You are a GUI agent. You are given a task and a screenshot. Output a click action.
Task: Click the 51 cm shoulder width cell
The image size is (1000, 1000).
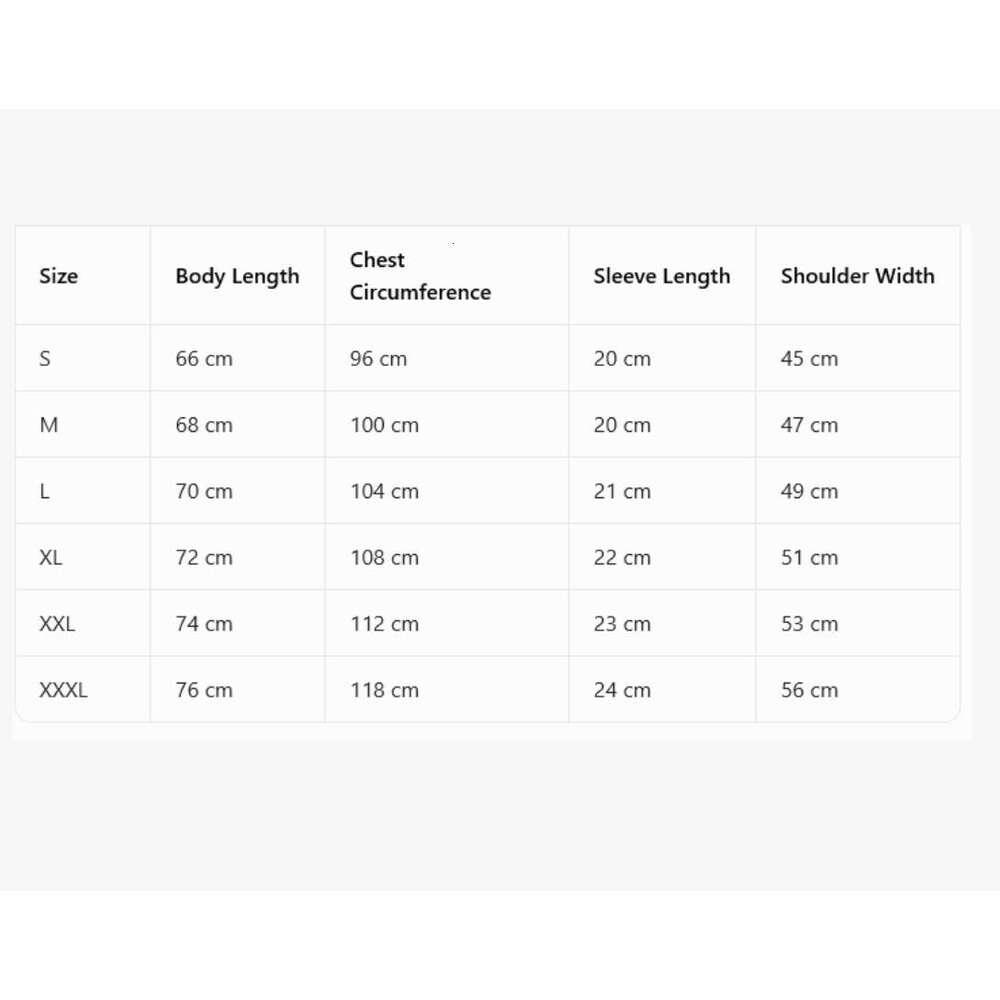coord(809,557)
